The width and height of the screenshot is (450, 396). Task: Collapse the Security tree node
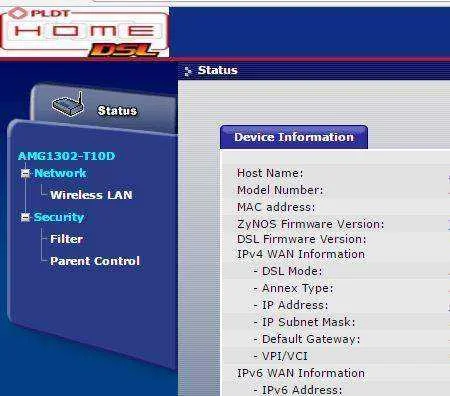tap(25, 217)
